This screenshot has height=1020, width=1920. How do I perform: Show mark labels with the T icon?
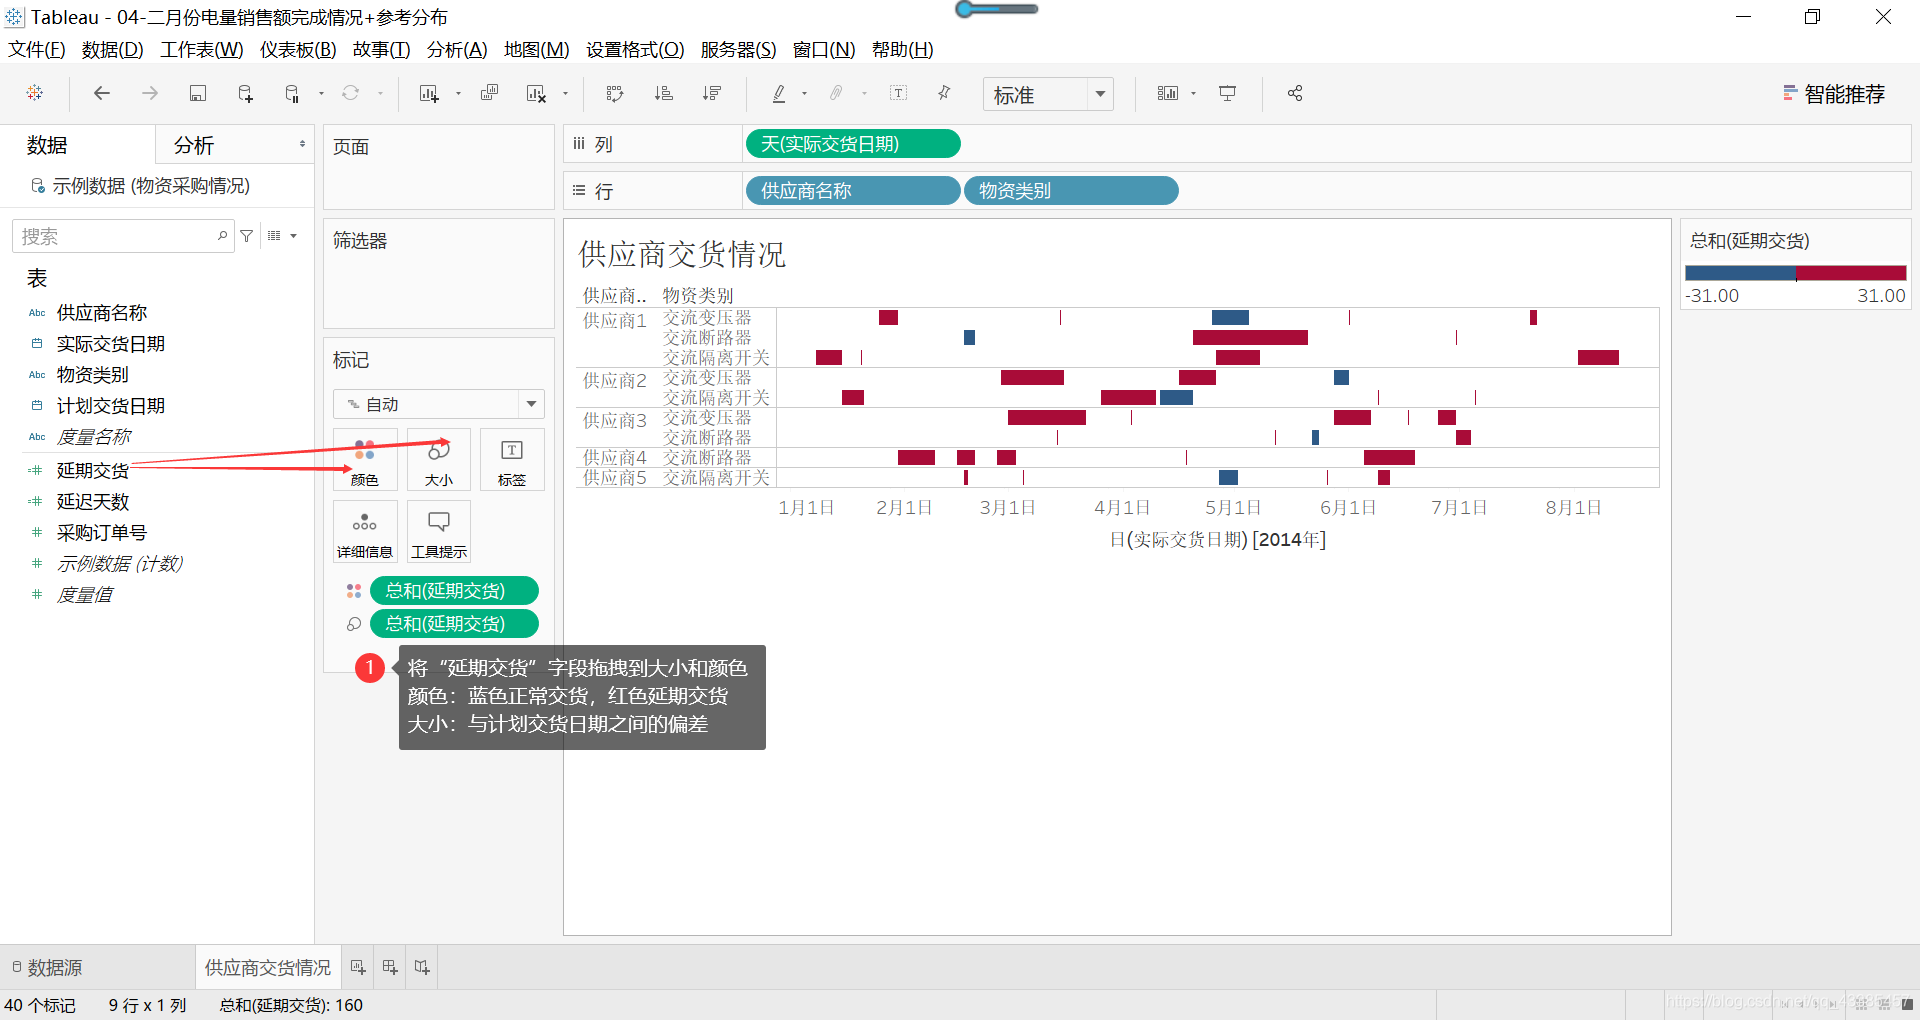tap(899, 93)
